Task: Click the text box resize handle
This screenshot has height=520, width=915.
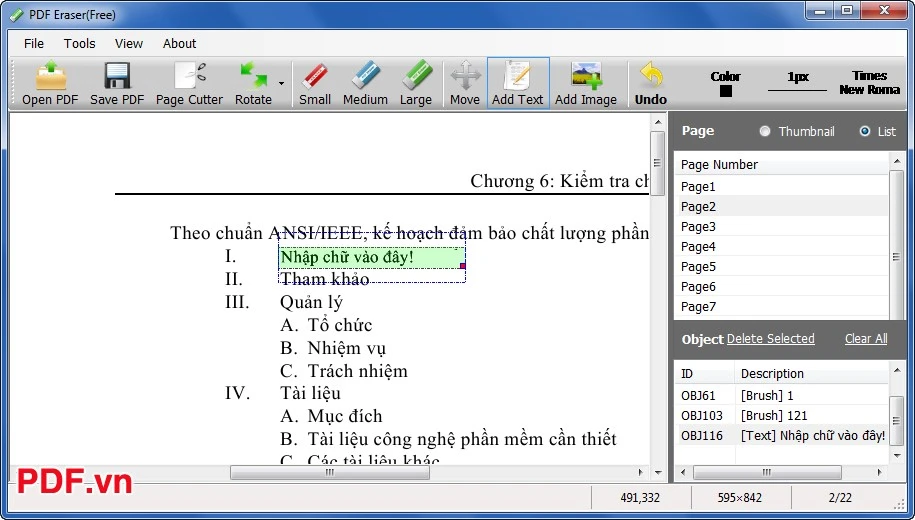Action: (463, 266)
